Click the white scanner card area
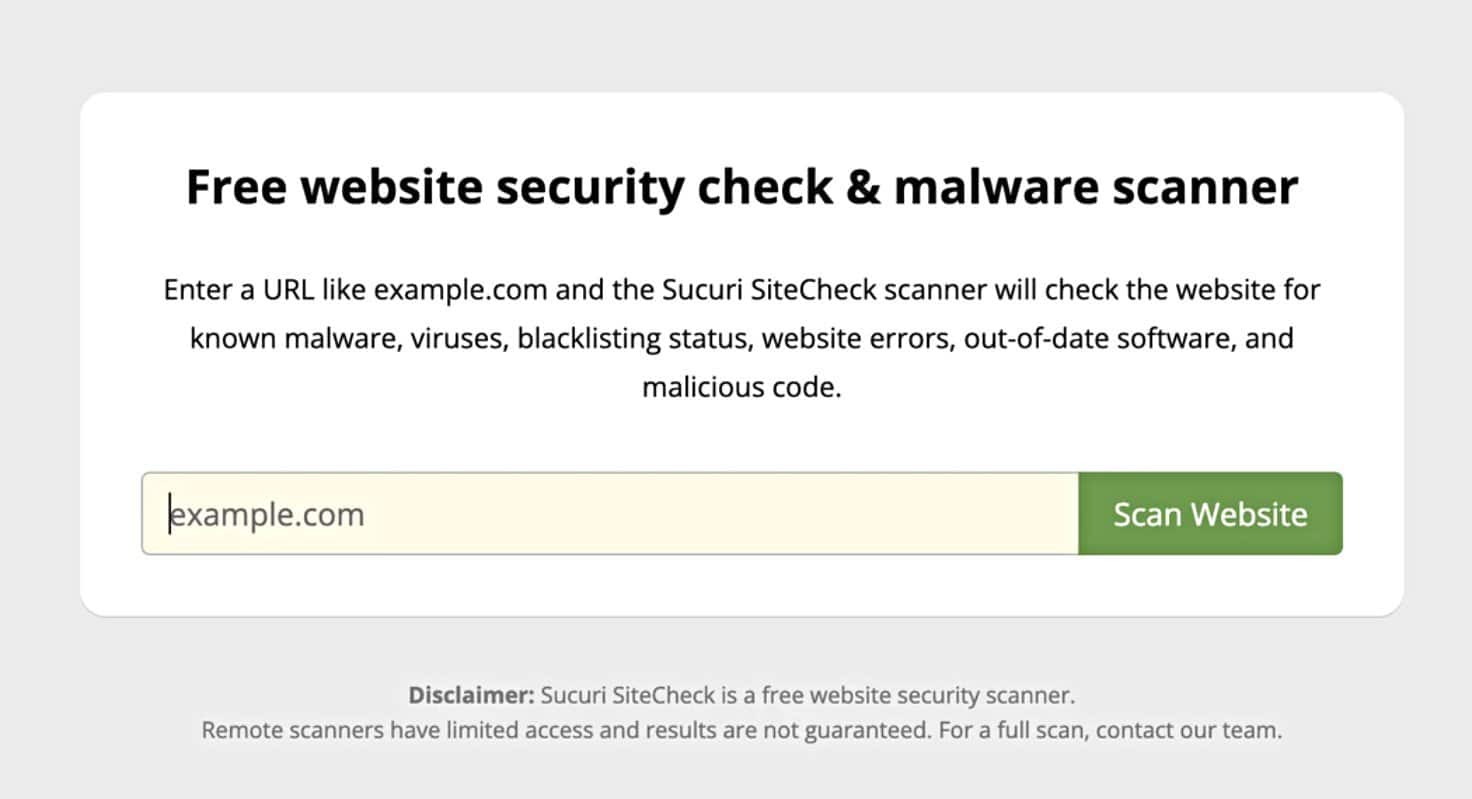 pos(740,600)
